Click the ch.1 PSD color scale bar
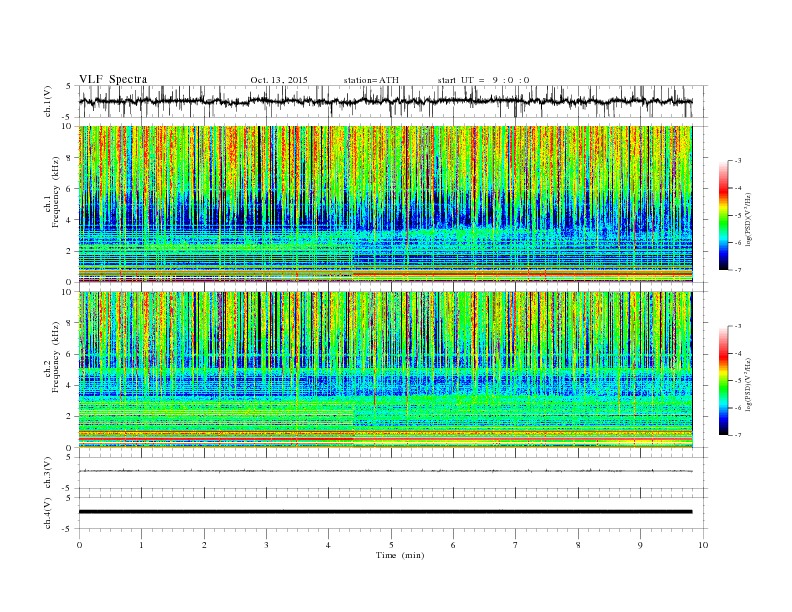Screen dimensions: 792x612 pyautogui.click(x=723, y=215)
